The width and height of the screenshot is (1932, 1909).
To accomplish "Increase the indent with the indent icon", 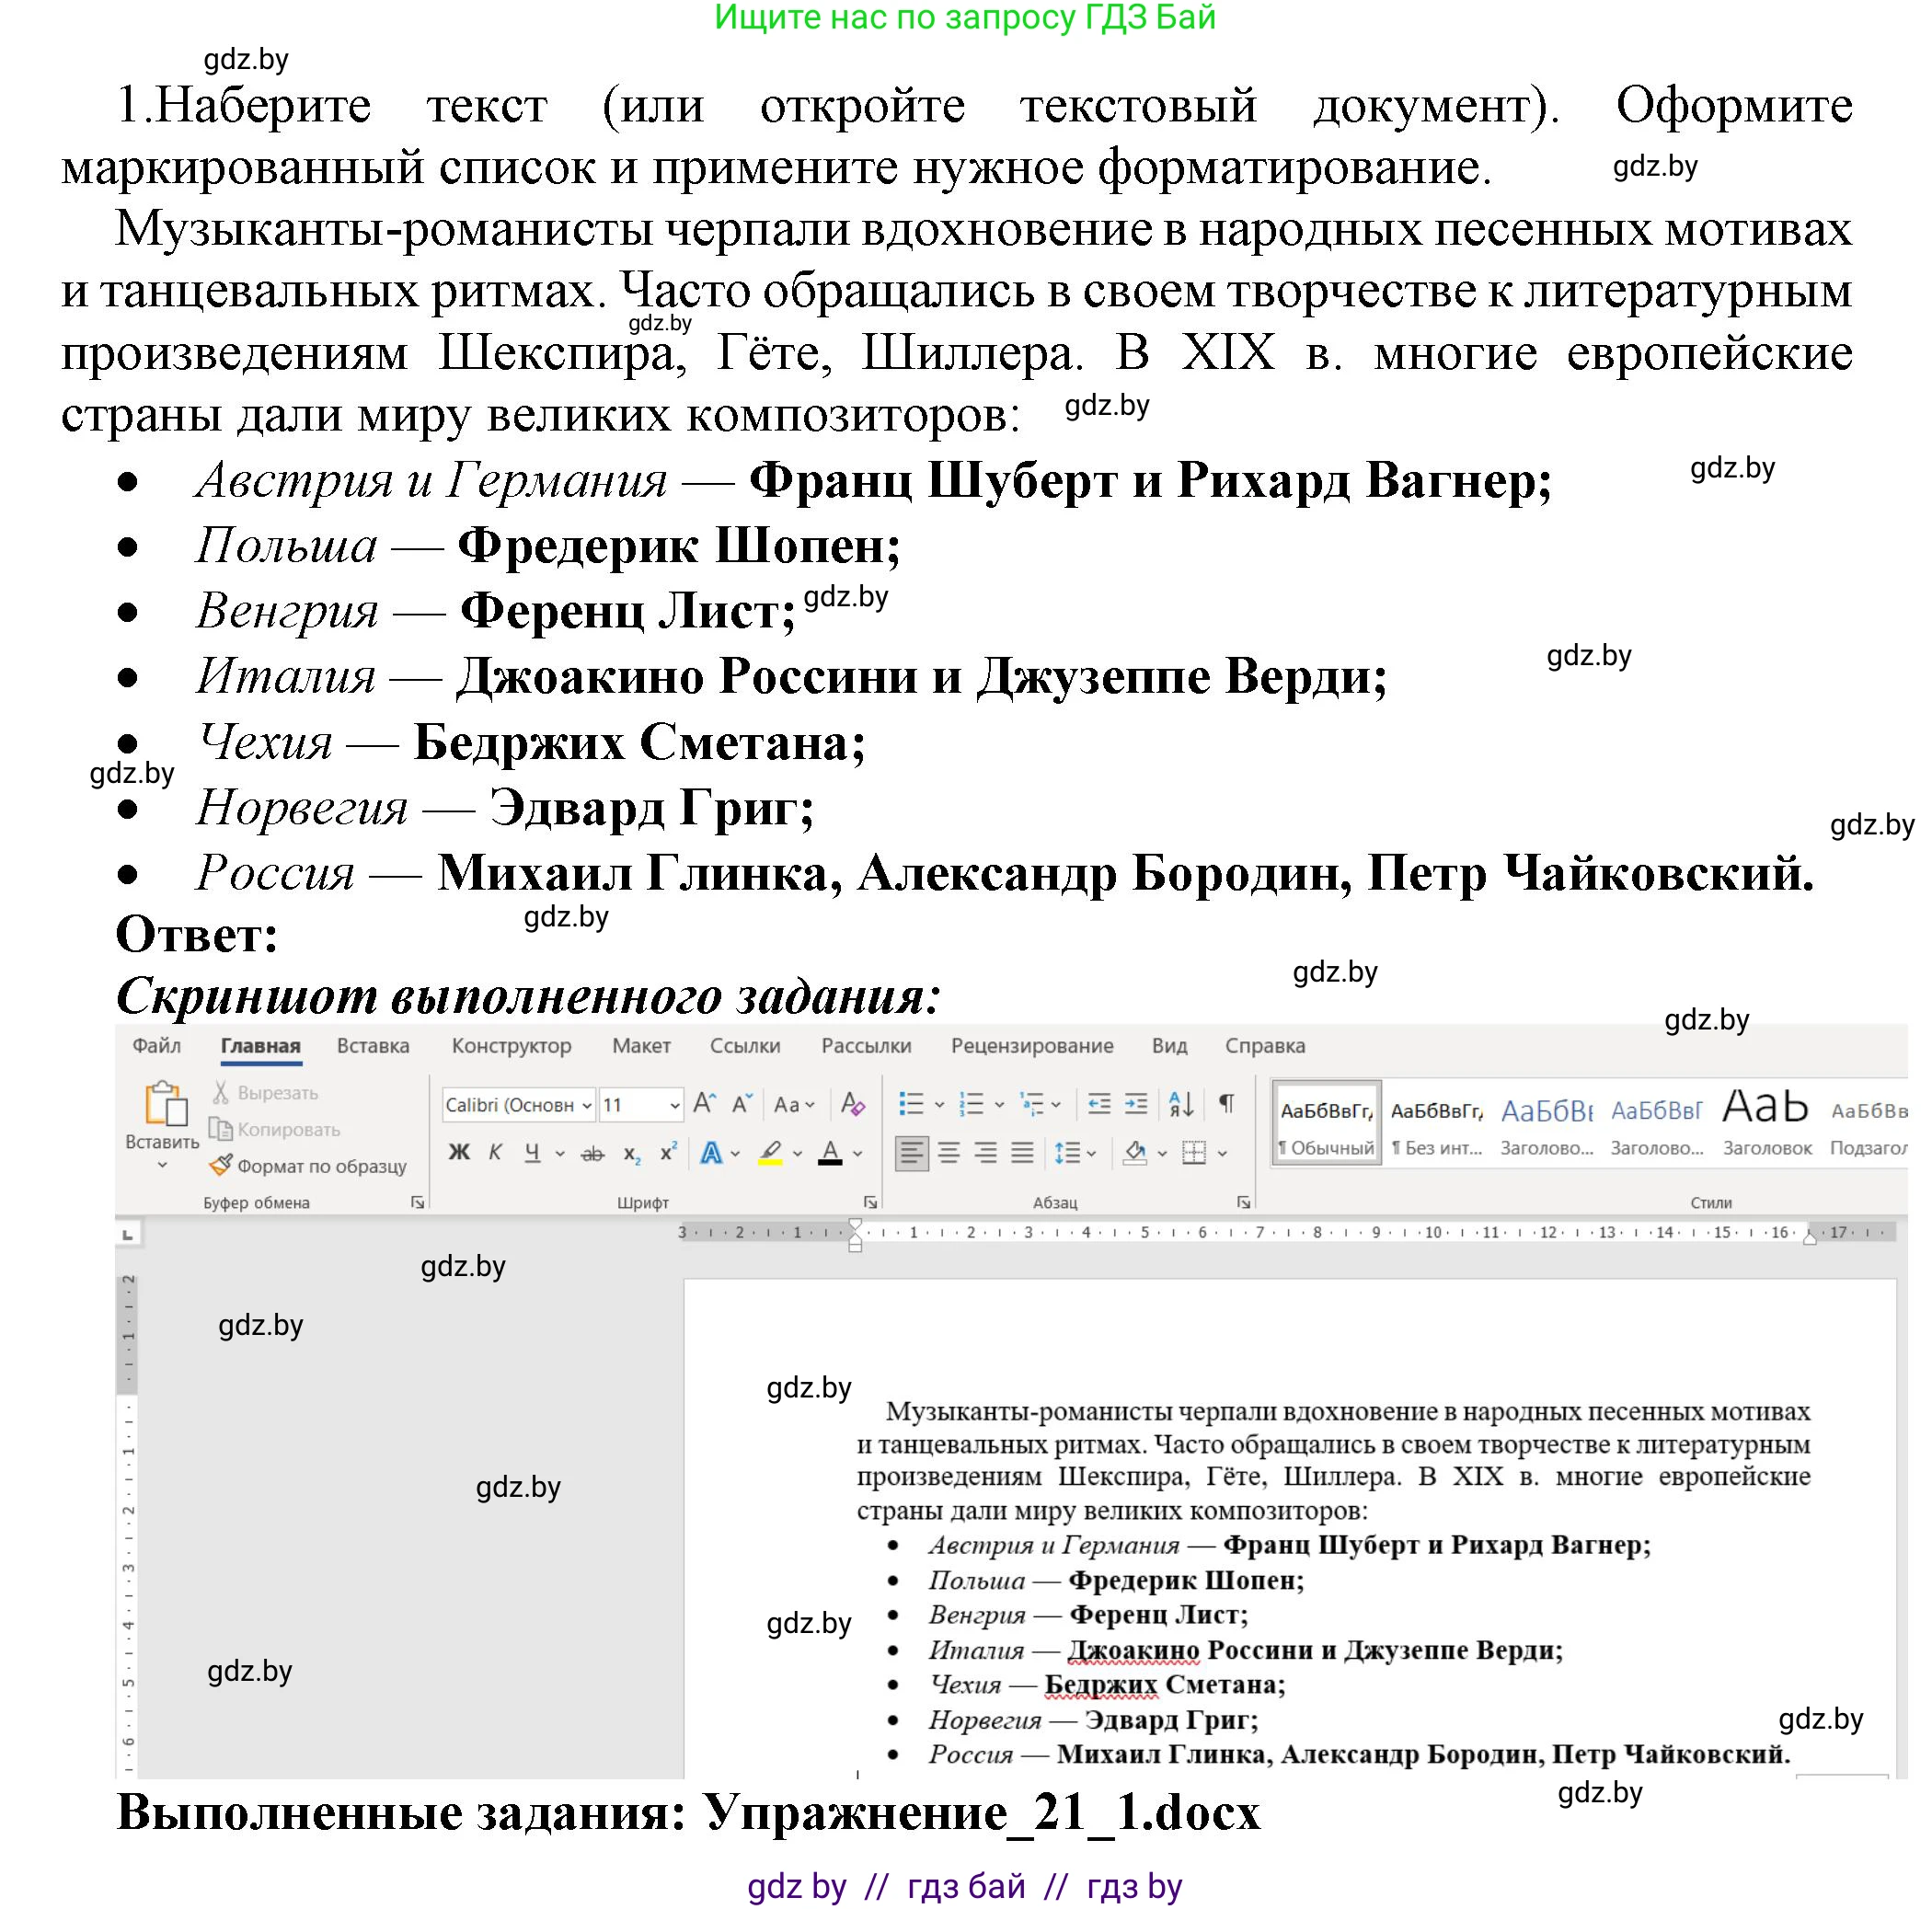I will click(1136, 1104).
